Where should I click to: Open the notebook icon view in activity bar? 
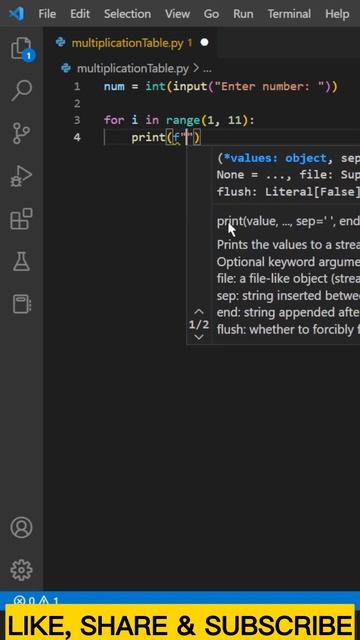pos(21,304)
